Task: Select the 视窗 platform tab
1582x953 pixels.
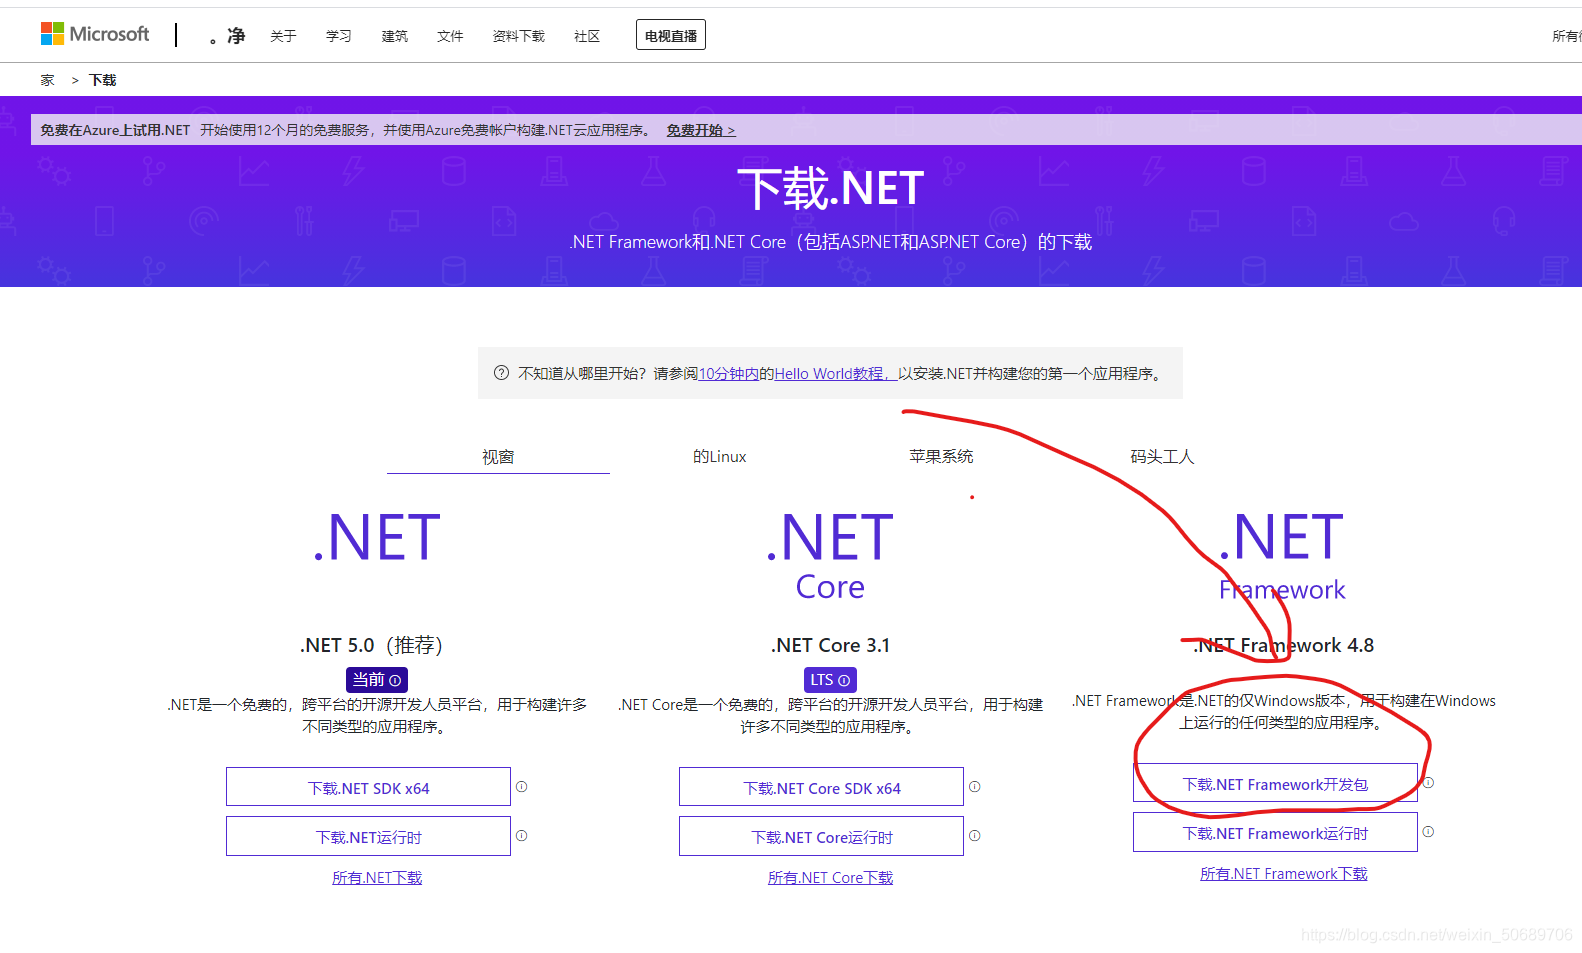Action: tap(498, 457)
